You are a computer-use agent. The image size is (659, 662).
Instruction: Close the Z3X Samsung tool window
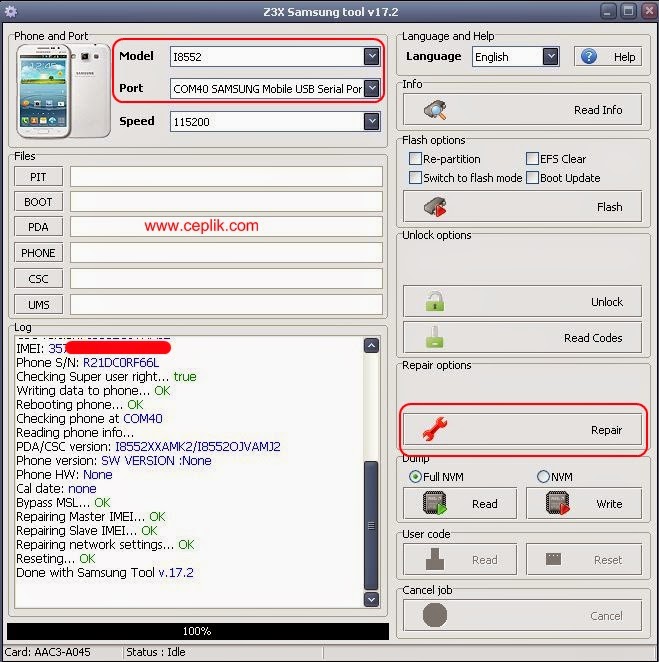[x=649, y=11]
